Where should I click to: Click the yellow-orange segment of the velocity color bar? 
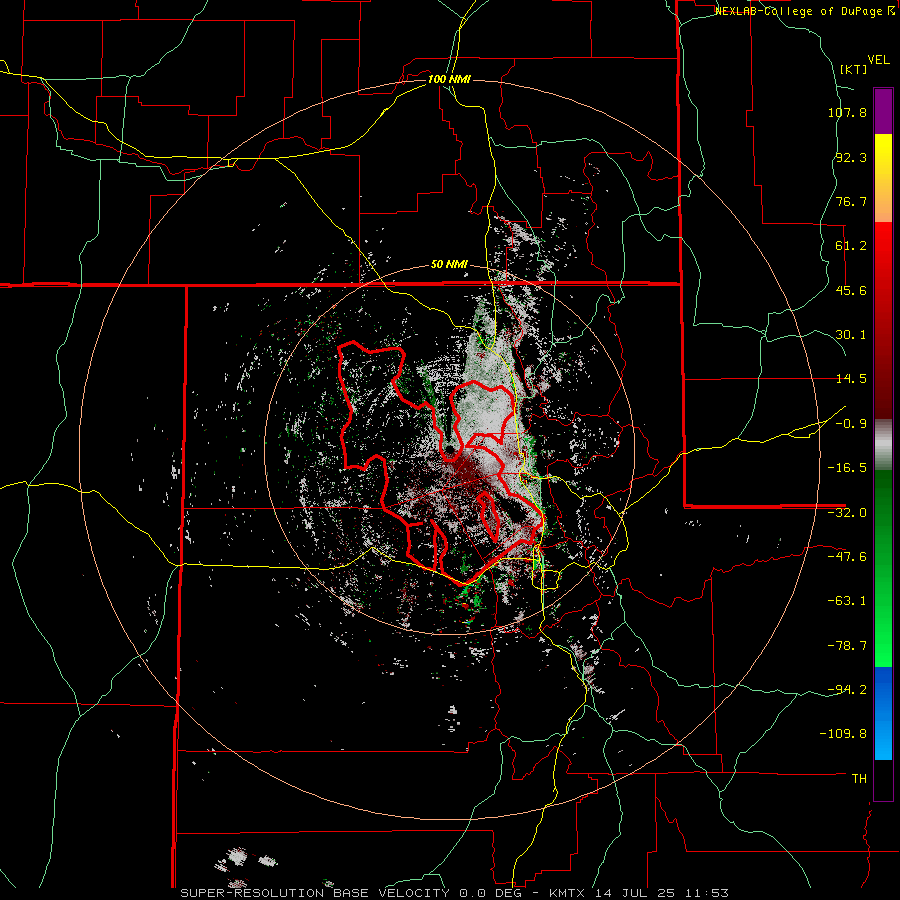[883, 178]
